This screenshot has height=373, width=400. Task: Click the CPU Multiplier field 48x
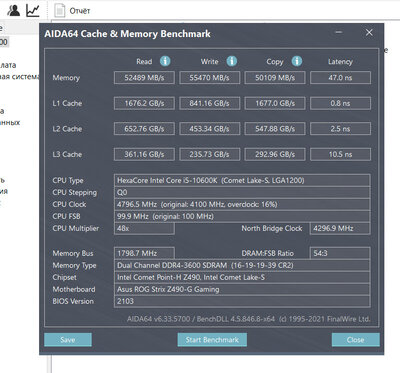click(x=144, y=228)
